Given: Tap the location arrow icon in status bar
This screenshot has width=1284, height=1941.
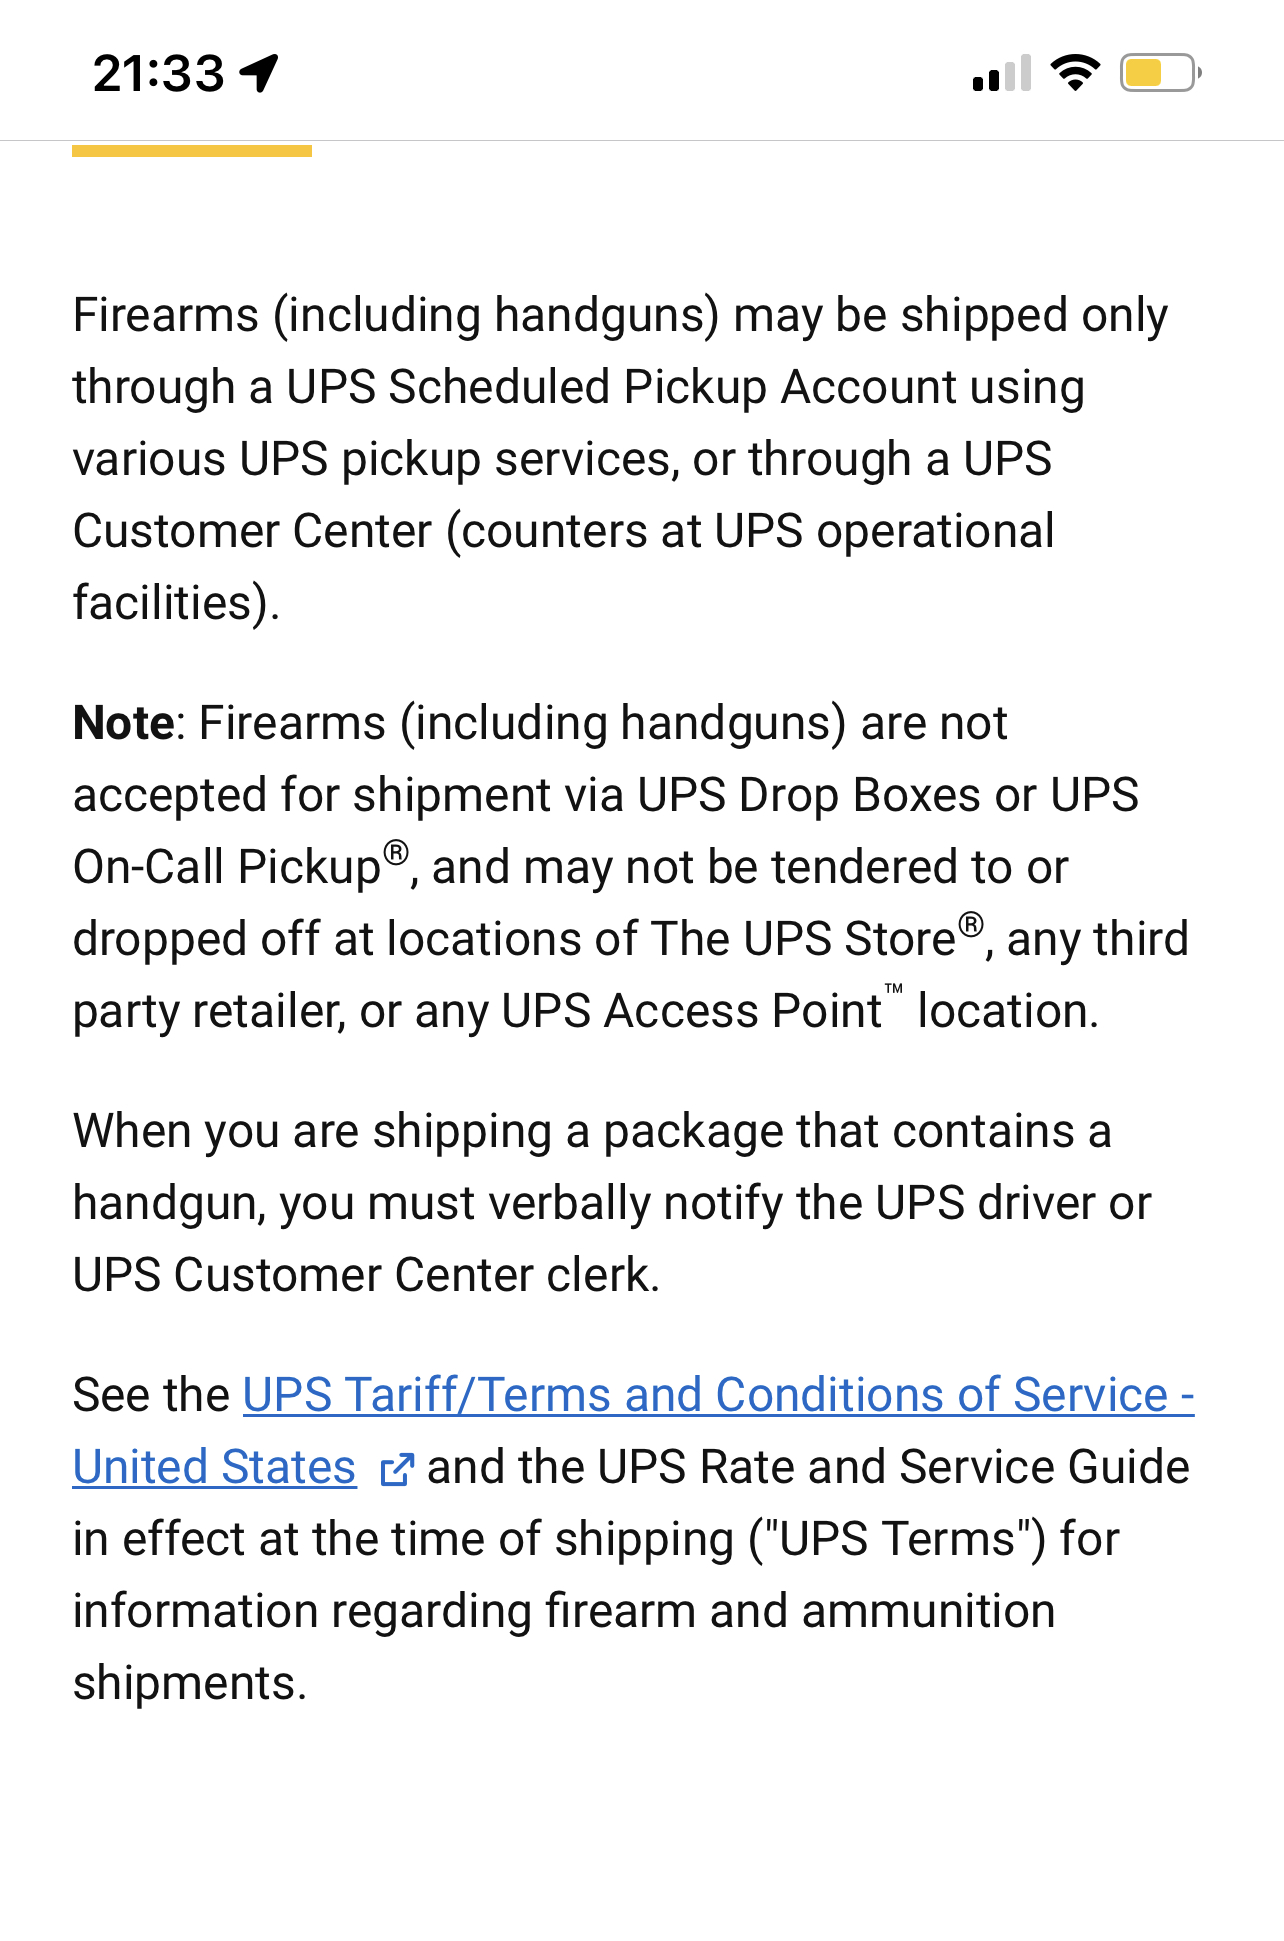Looking at the screenshot, I should (x=260, y=73).
